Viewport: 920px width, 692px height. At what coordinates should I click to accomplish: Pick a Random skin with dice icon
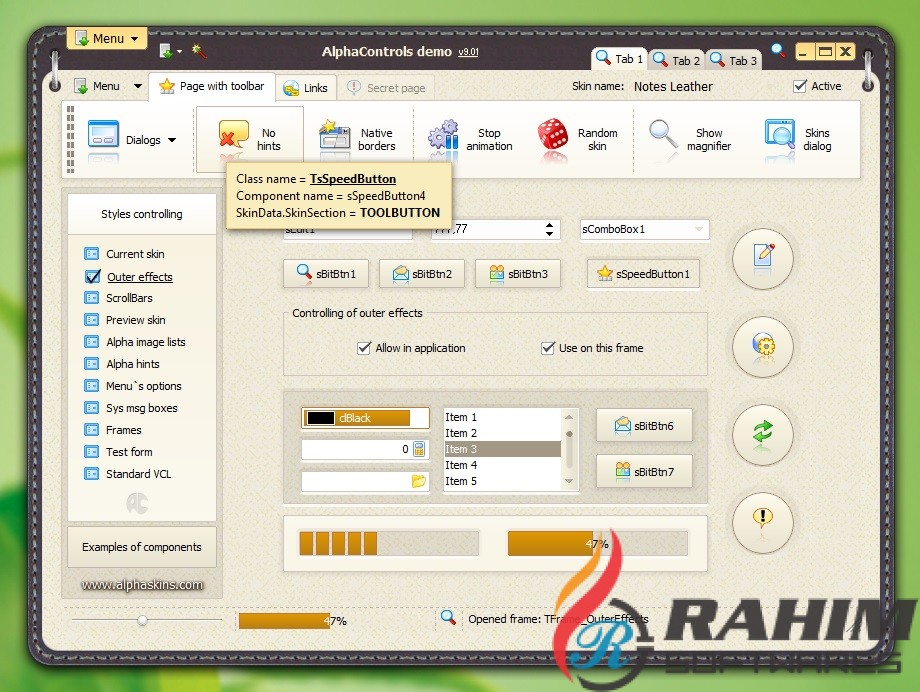(578, 139)
